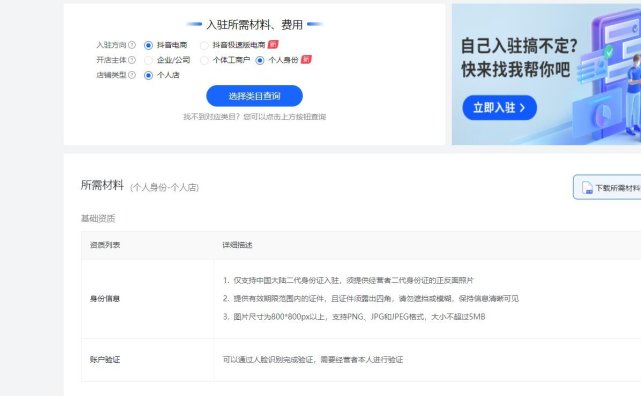Screen dimensions: 641x396
Task: Select the 抖音电商 radio option
Action: (148, 45)
